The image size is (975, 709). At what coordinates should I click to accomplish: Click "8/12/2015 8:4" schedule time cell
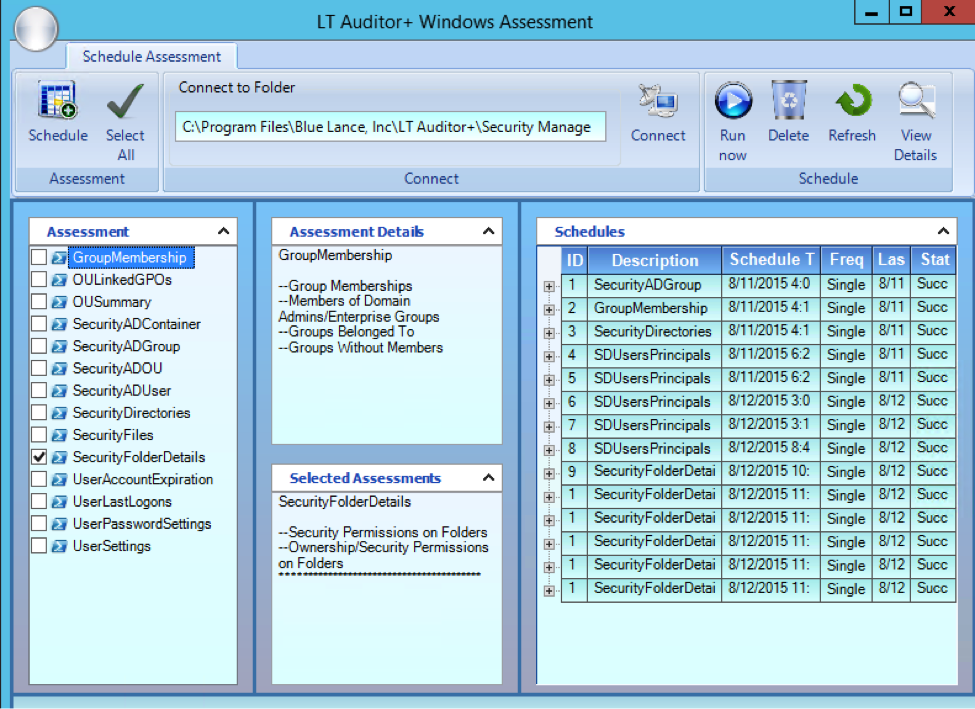coord(771,448)
